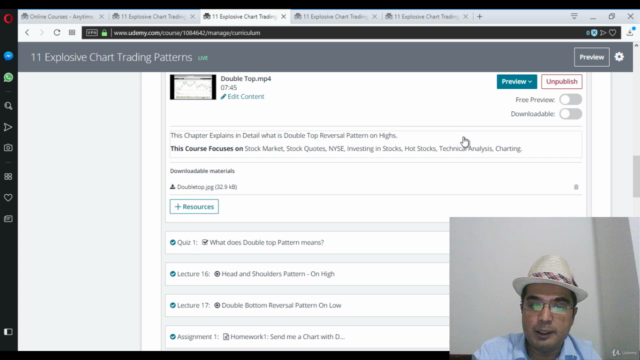Open the Double Top video thumbnail

click(193, 87)
